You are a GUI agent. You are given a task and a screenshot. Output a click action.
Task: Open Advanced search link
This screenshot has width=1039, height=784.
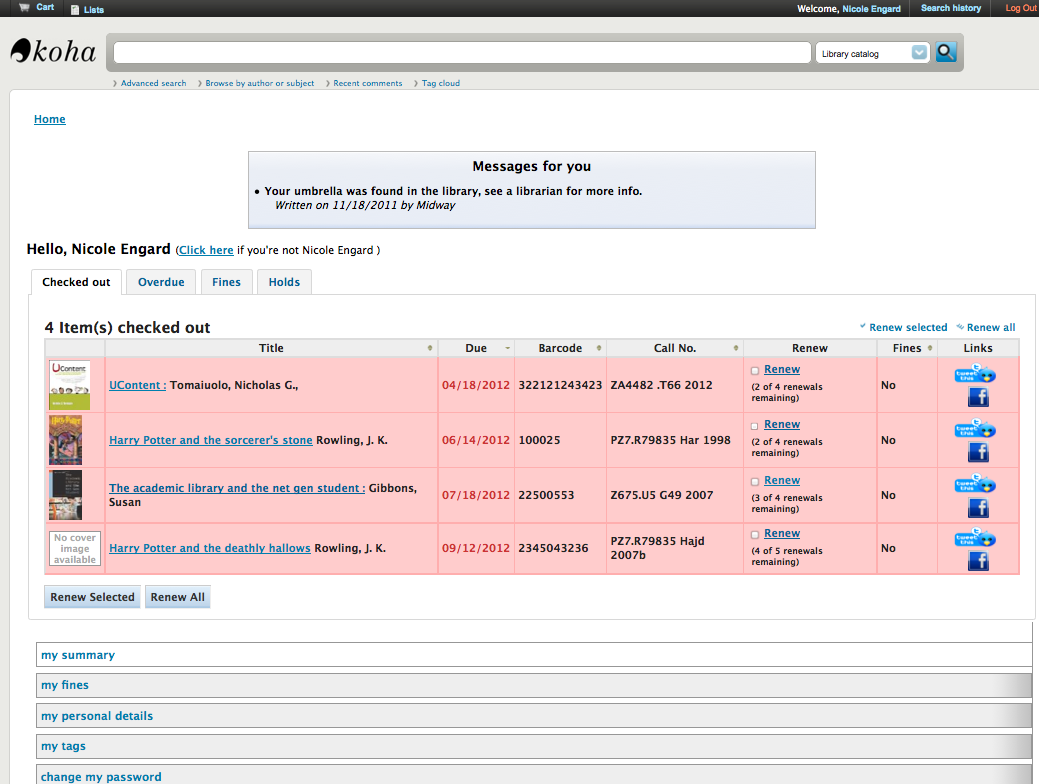[153, 83]
